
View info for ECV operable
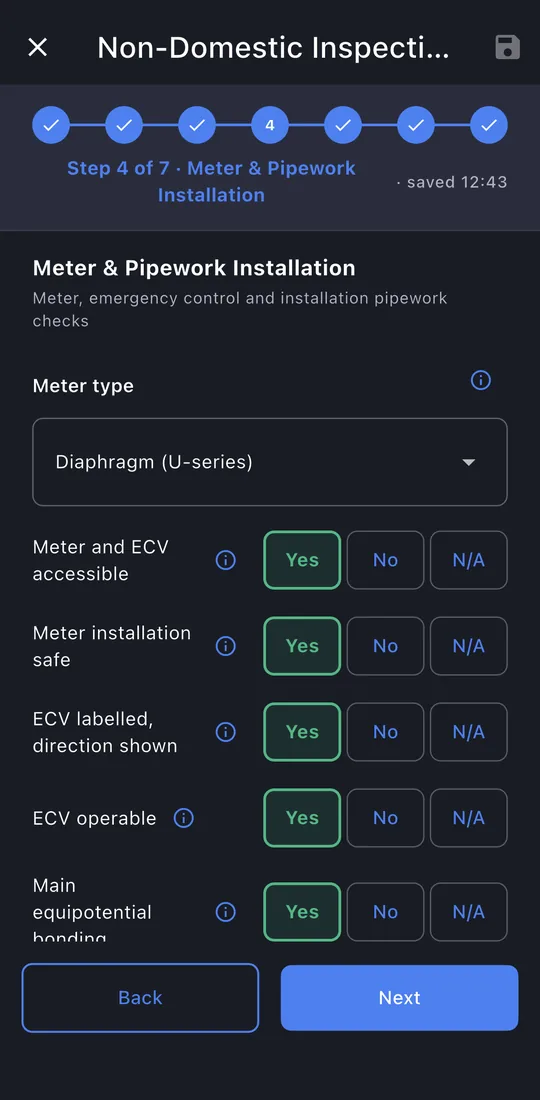tap(183, 818)
